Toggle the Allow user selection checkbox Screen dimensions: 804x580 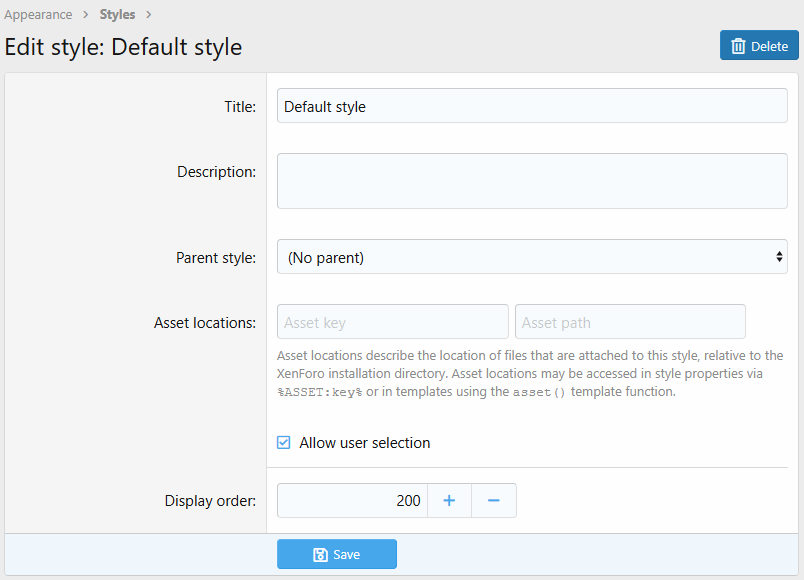284,442
